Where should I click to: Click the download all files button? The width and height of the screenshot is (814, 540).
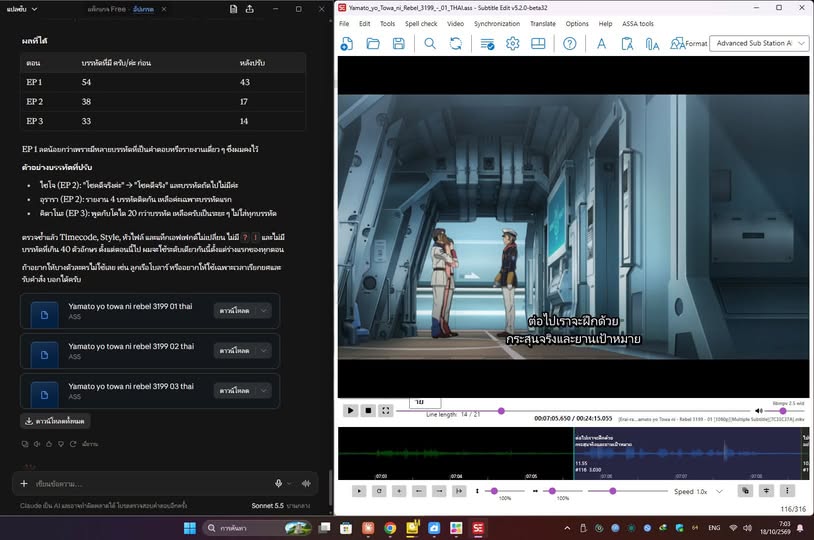tap(55, 421)
